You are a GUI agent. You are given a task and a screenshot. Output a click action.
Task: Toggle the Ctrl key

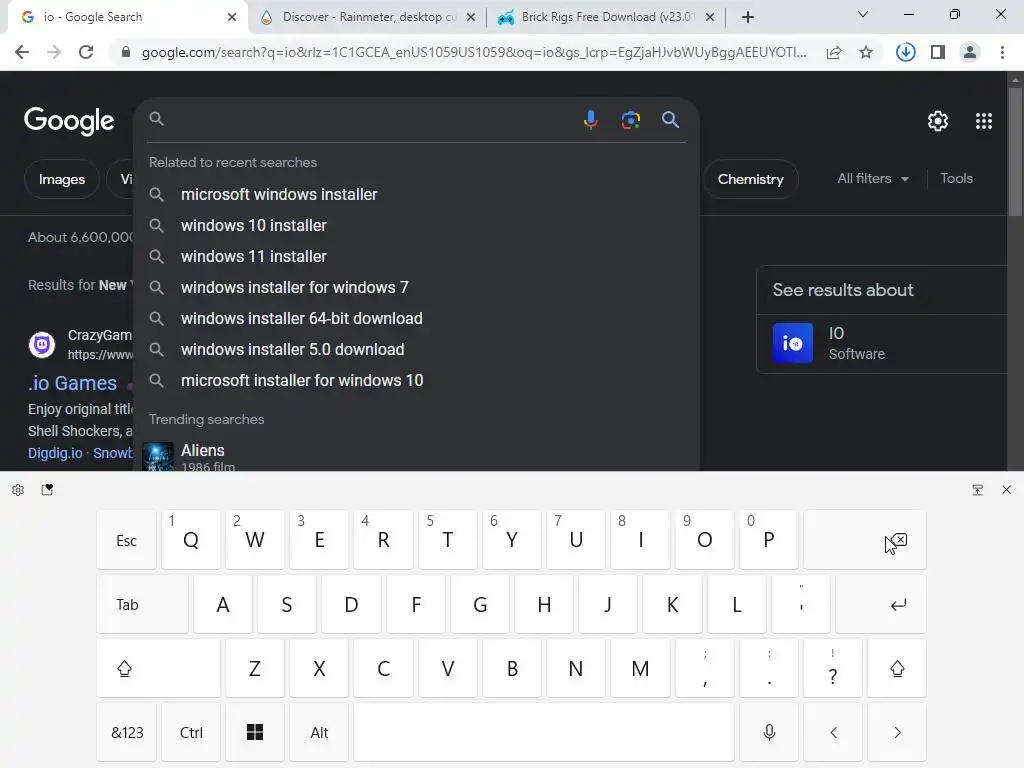191,732
